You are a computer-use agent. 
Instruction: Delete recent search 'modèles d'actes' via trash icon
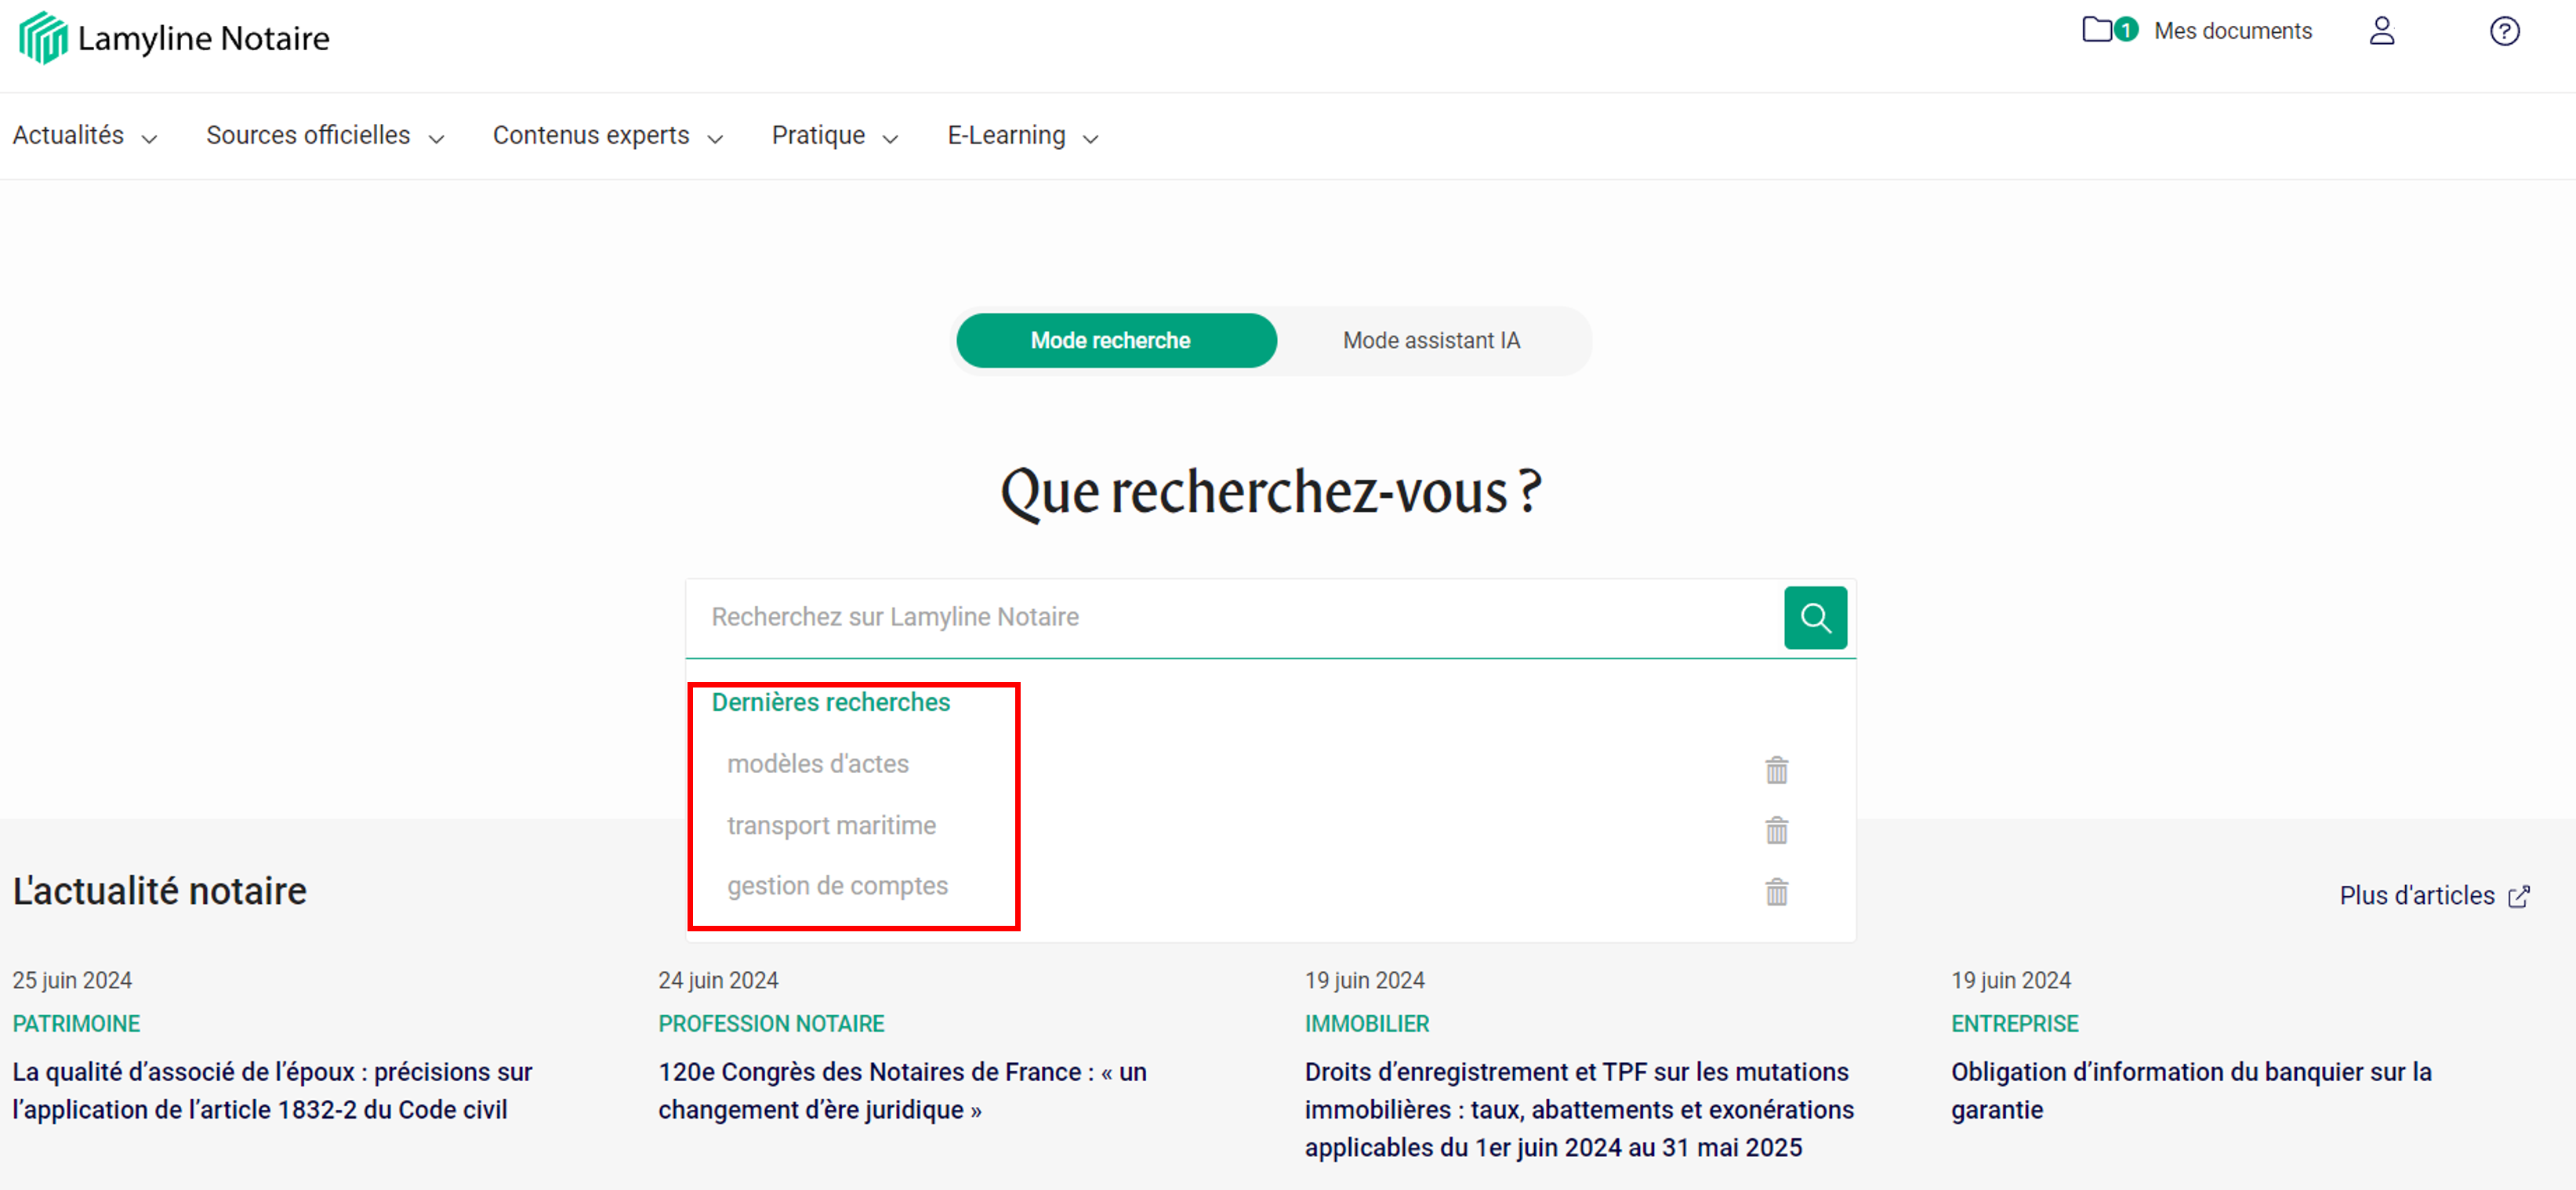(1776, 770)
